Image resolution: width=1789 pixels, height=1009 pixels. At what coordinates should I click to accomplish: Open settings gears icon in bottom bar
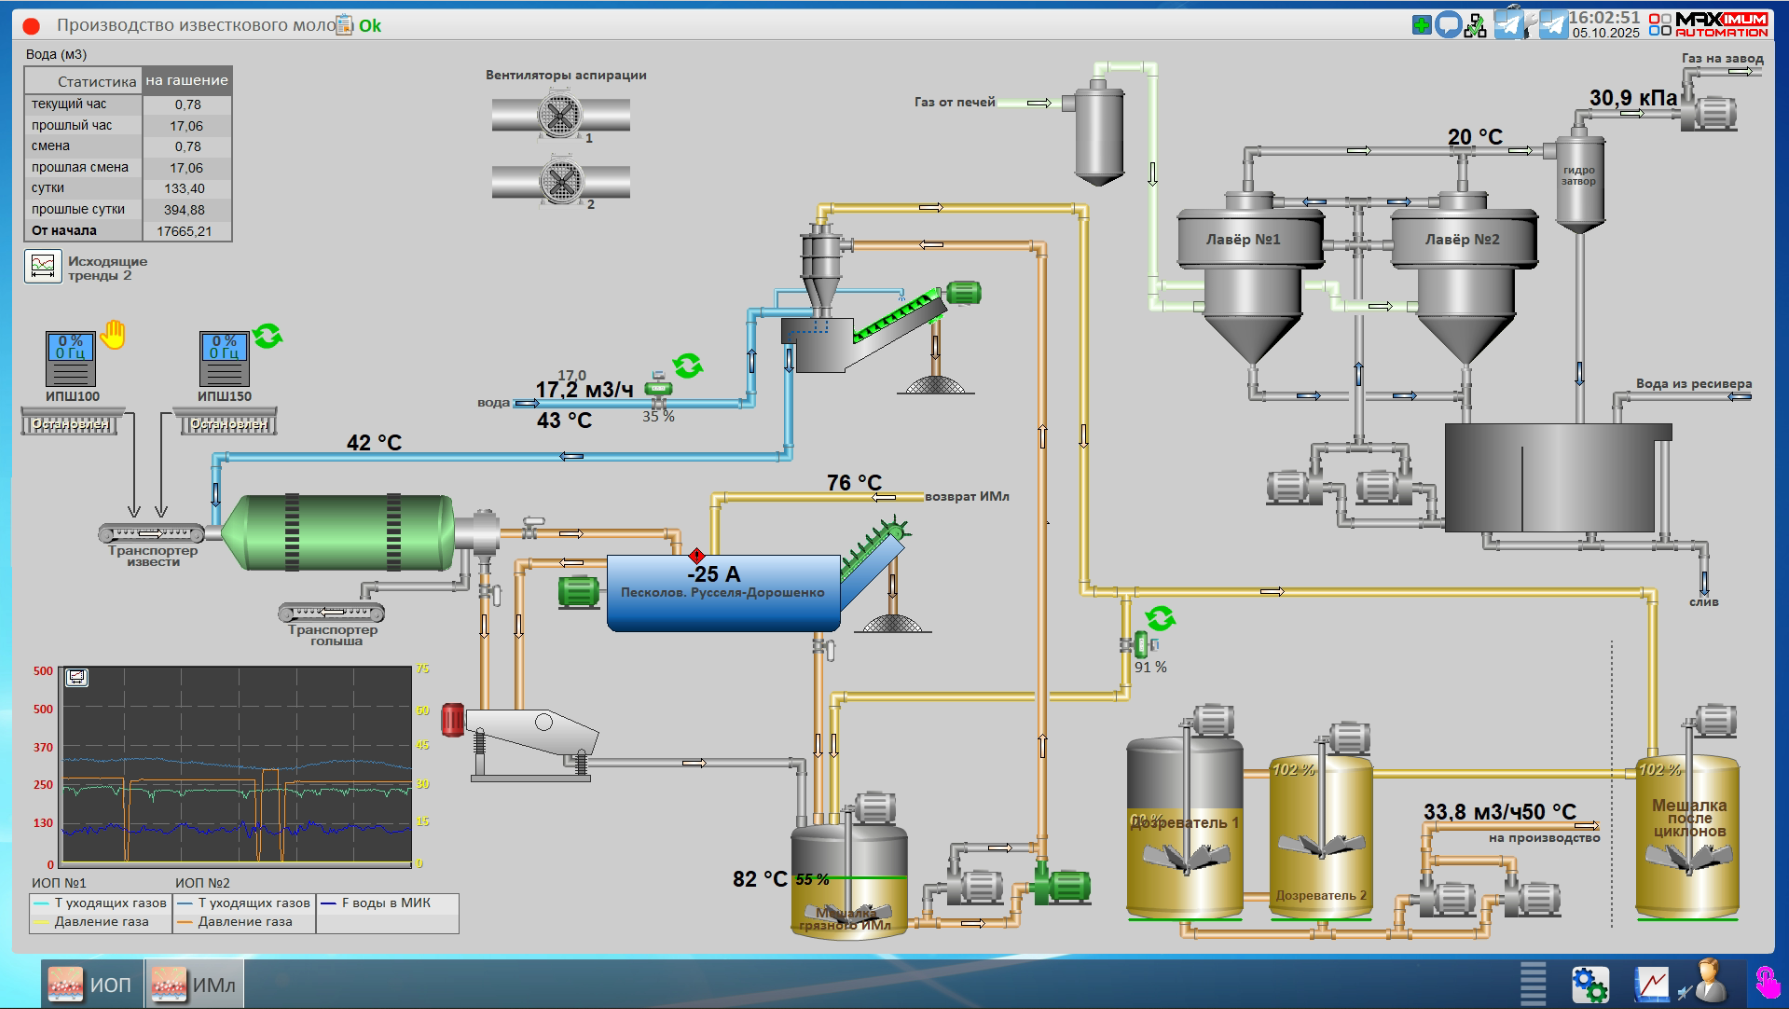tap(1589, 984)
